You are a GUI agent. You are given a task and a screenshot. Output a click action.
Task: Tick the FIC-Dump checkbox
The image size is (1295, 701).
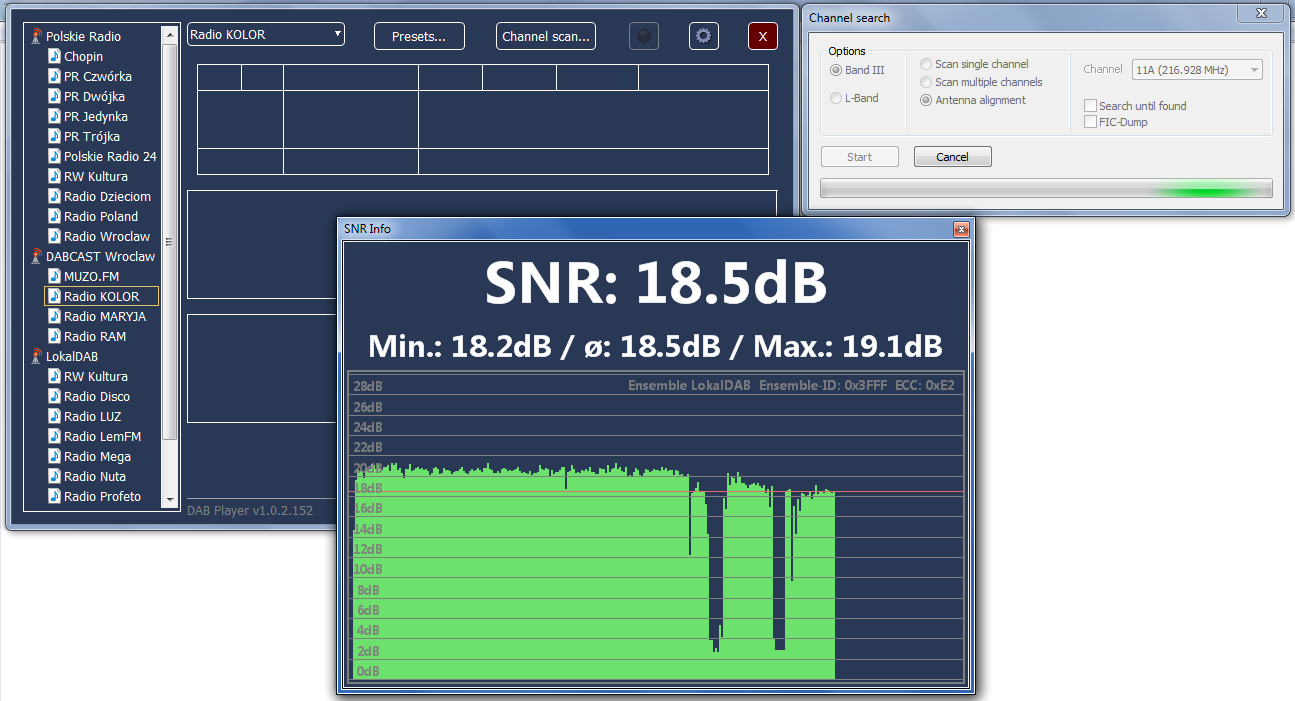(1091, 122)
